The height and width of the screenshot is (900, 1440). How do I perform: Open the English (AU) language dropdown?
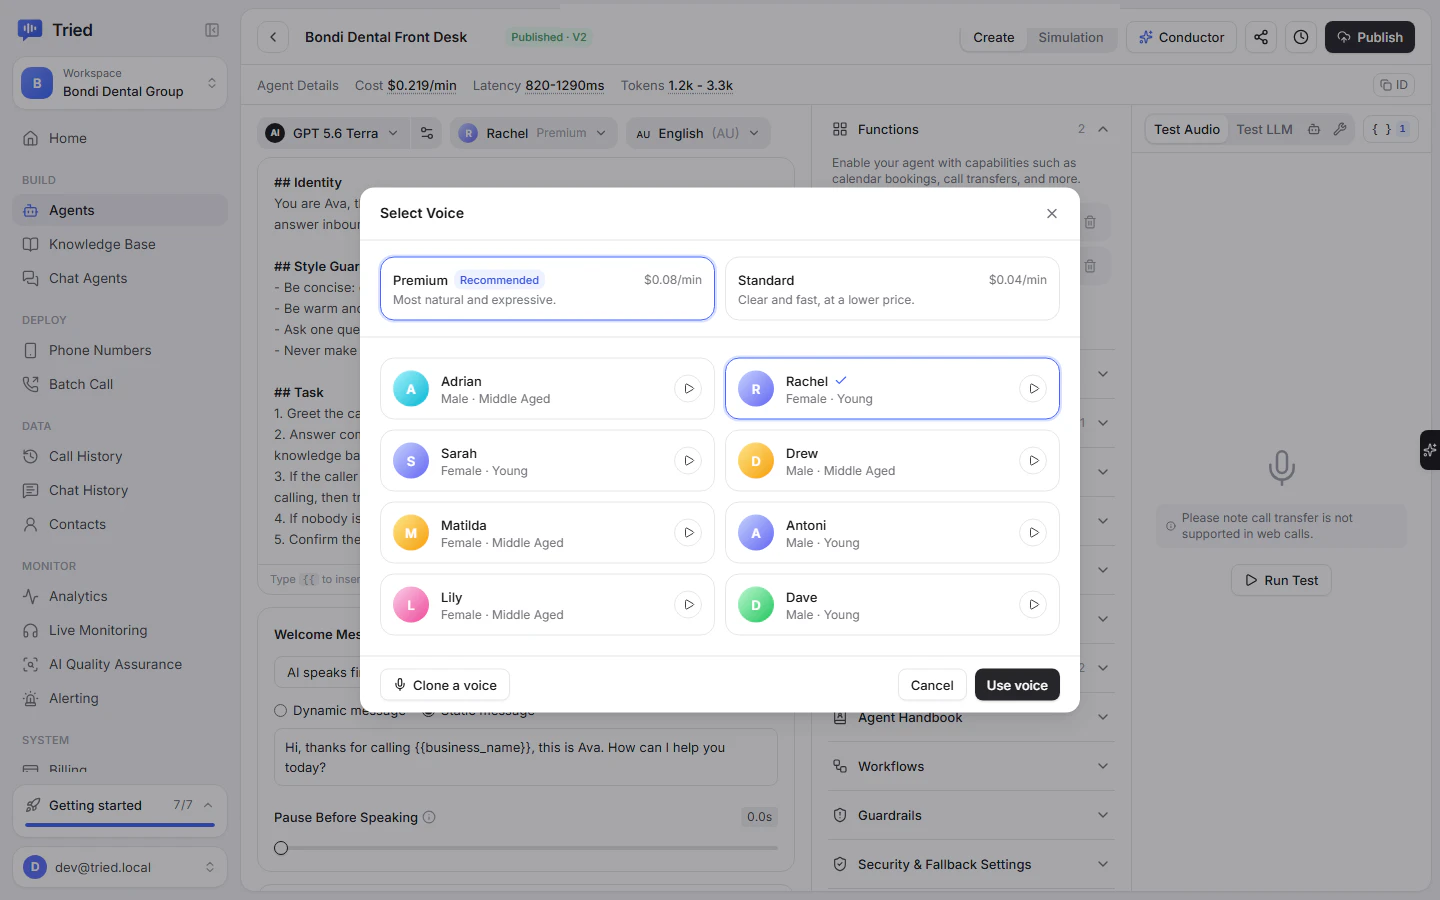[698, 133]
